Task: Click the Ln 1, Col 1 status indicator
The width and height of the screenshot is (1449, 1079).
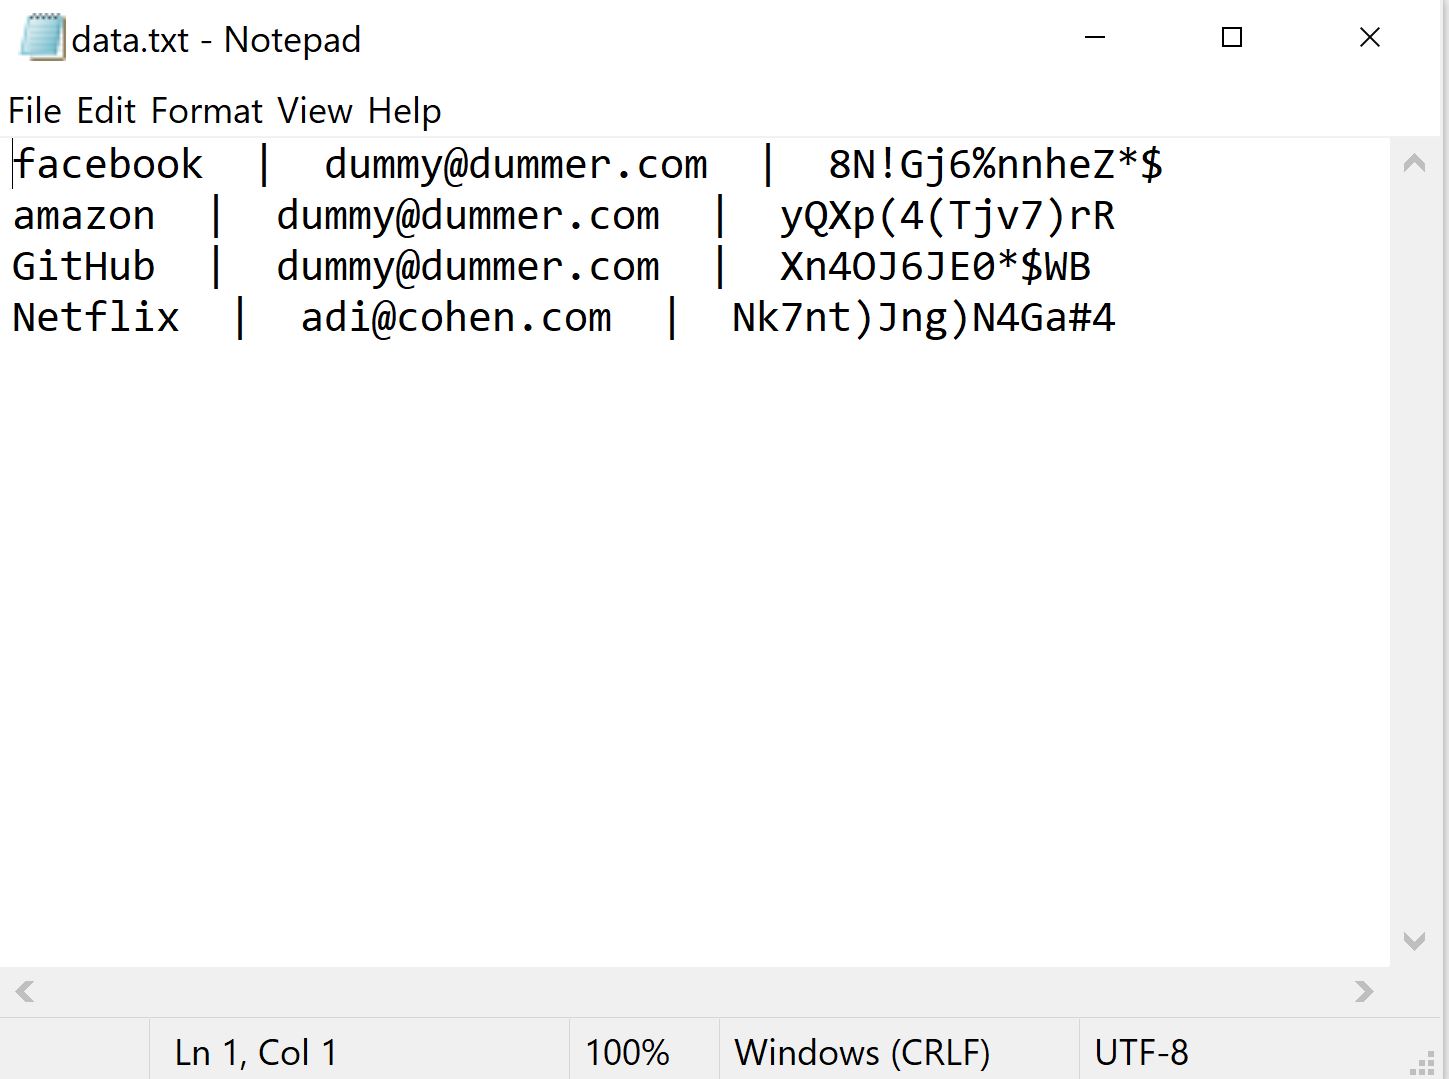Action: (253, 1052)
